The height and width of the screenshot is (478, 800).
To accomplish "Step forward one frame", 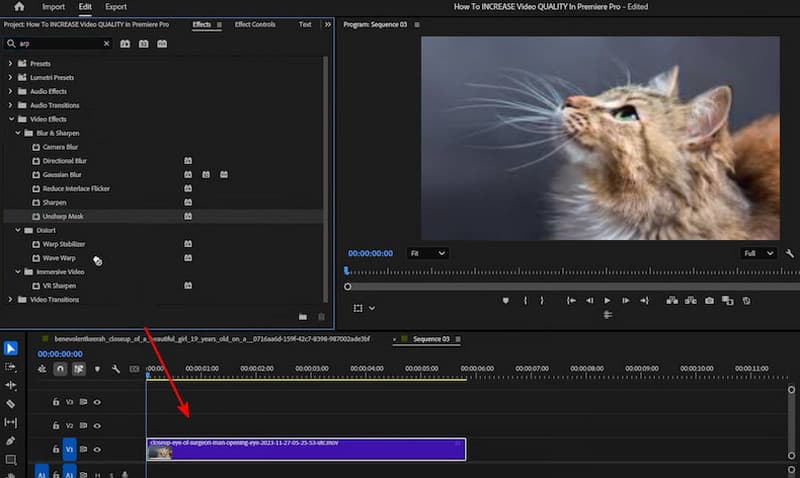I will click(x=626, y=300).
